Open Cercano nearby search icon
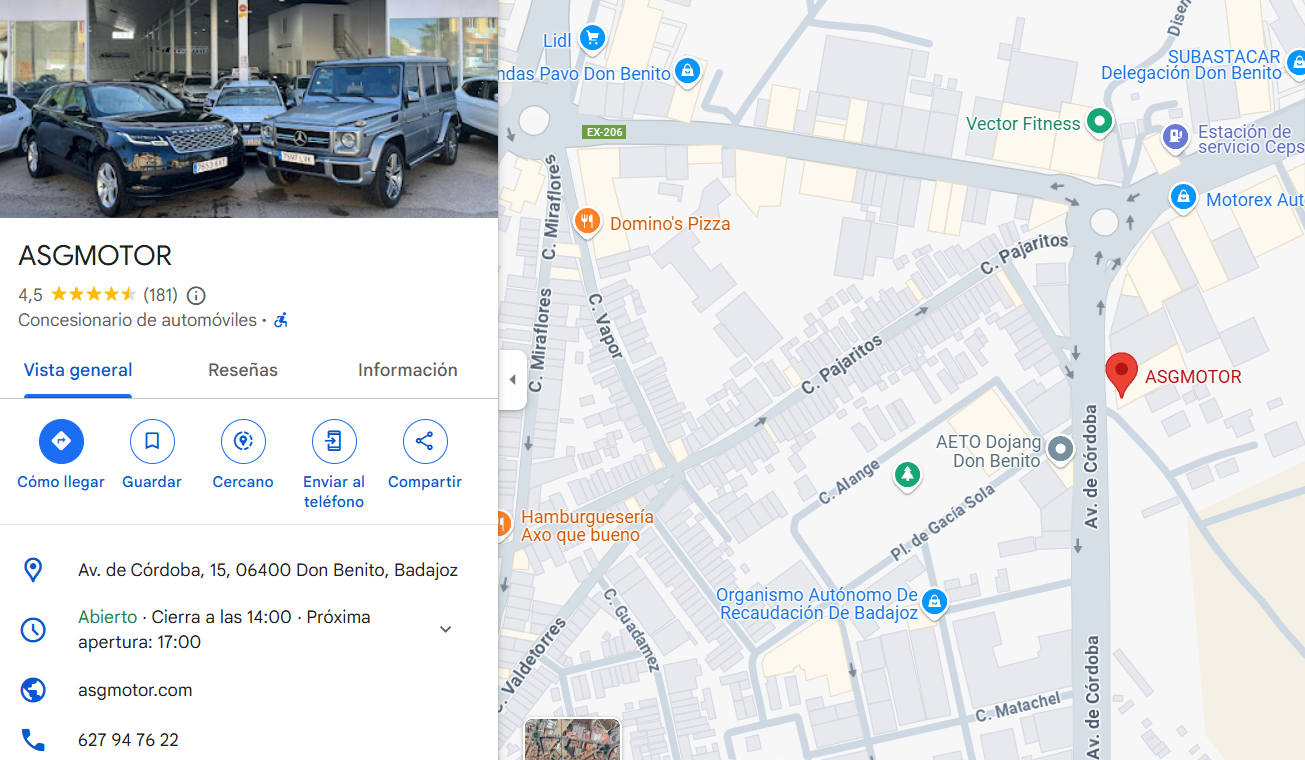The width and height of the screenshot is (1305, 760). pos(243,441)
